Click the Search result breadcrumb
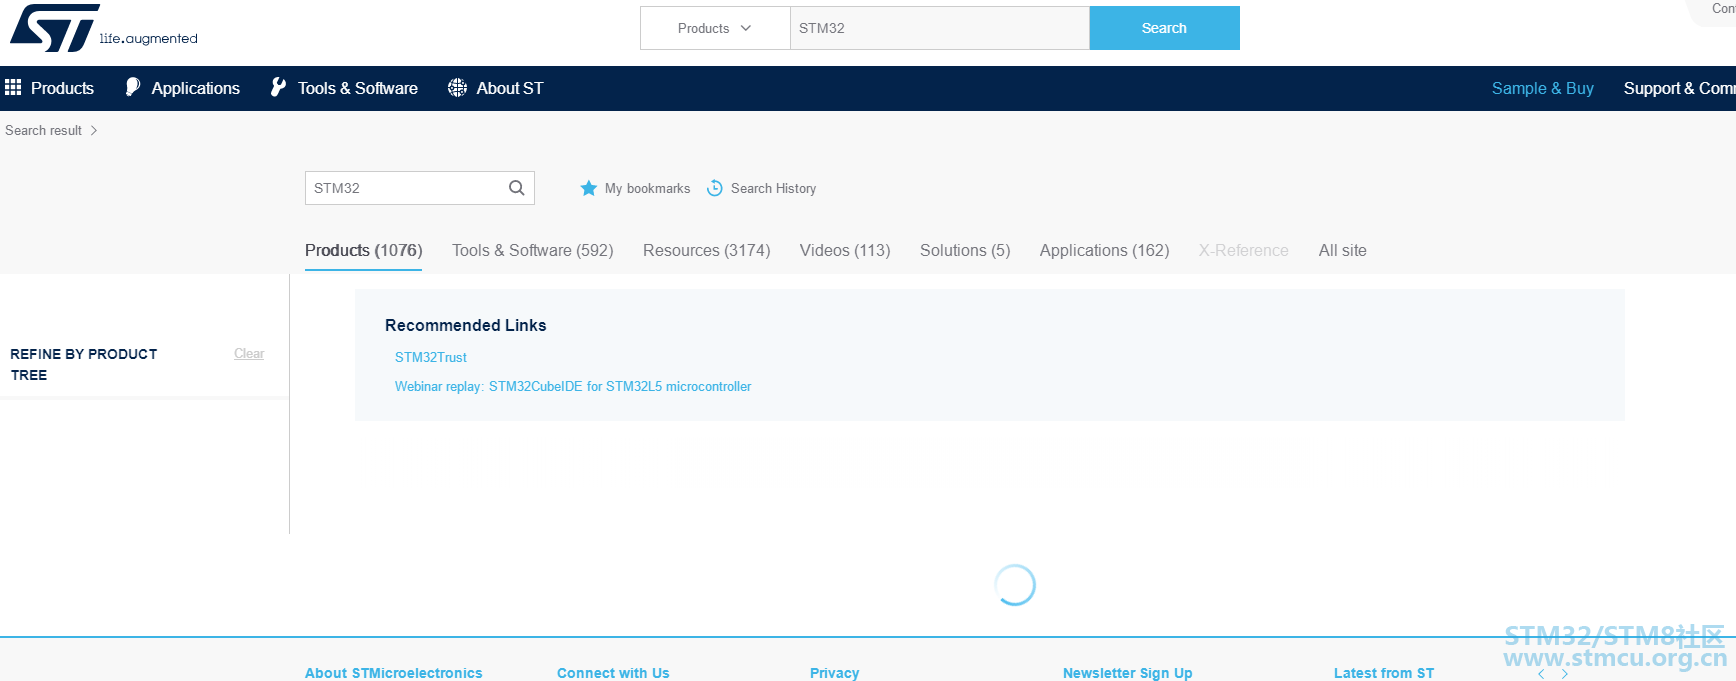The height and width of the screenshot is (681, 1736). [43, 130]
